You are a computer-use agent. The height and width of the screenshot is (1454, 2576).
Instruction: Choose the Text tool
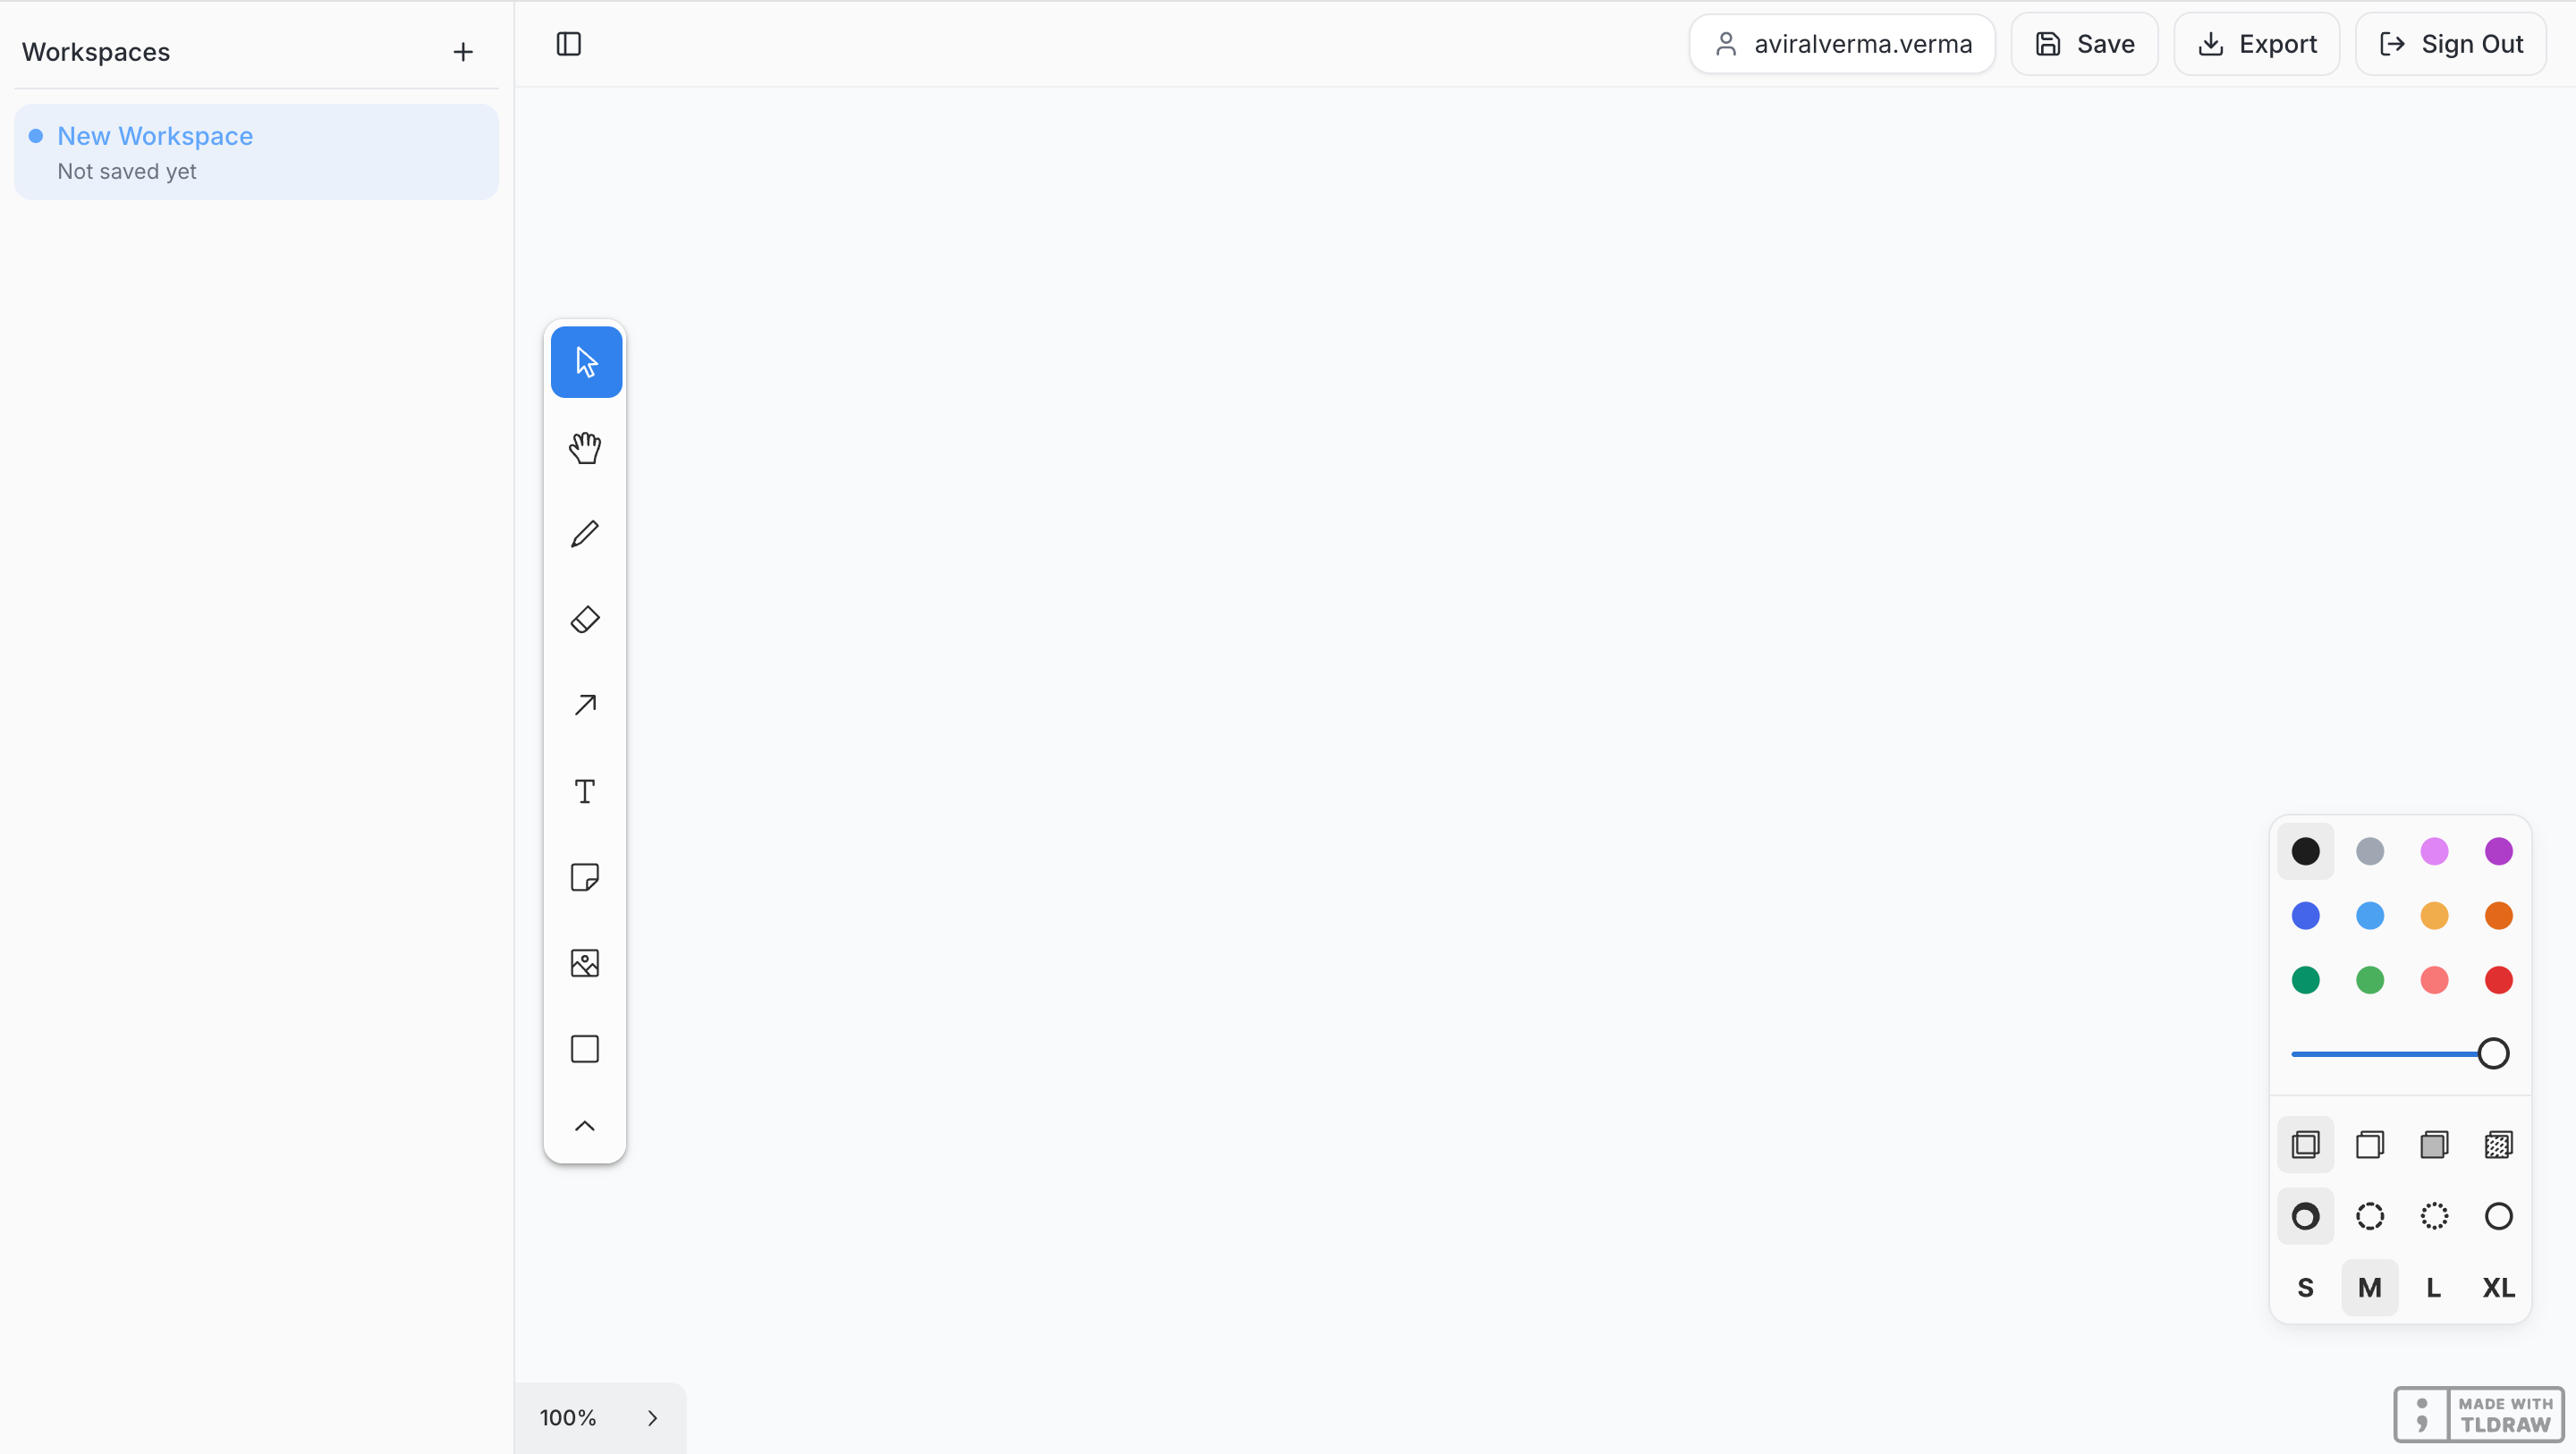click(585, 792)
